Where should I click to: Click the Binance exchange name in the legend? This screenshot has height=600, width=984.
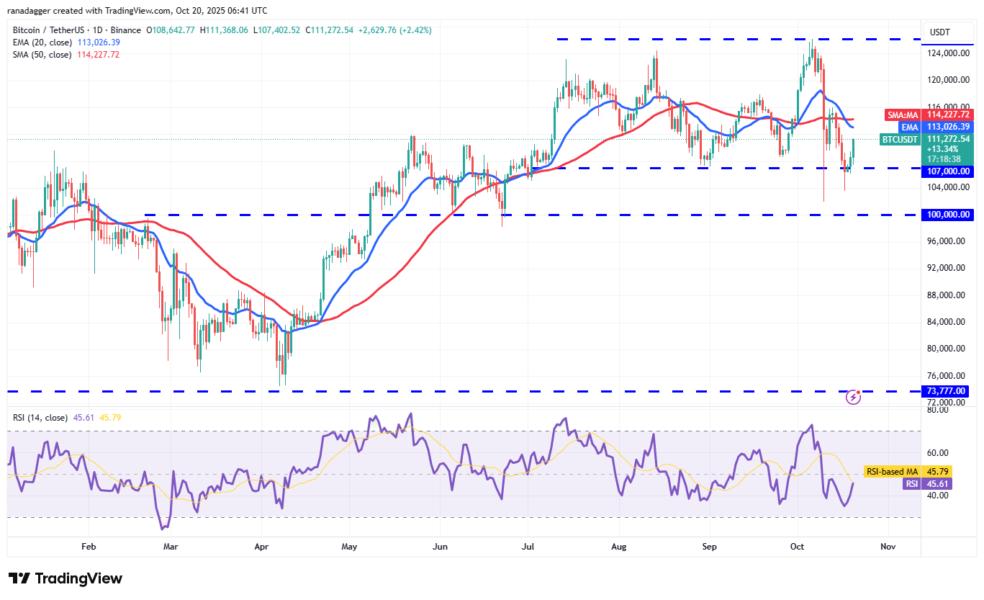click(125, 31)
